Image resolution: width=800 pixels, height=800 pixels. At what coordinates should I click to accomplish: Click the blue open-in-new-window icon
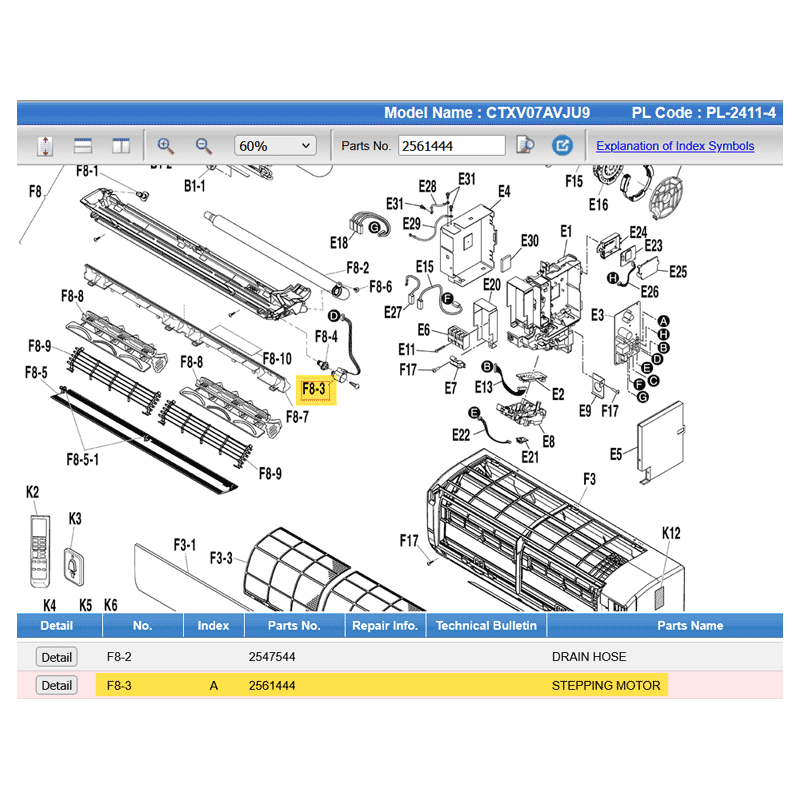click(x=562, y=146)
